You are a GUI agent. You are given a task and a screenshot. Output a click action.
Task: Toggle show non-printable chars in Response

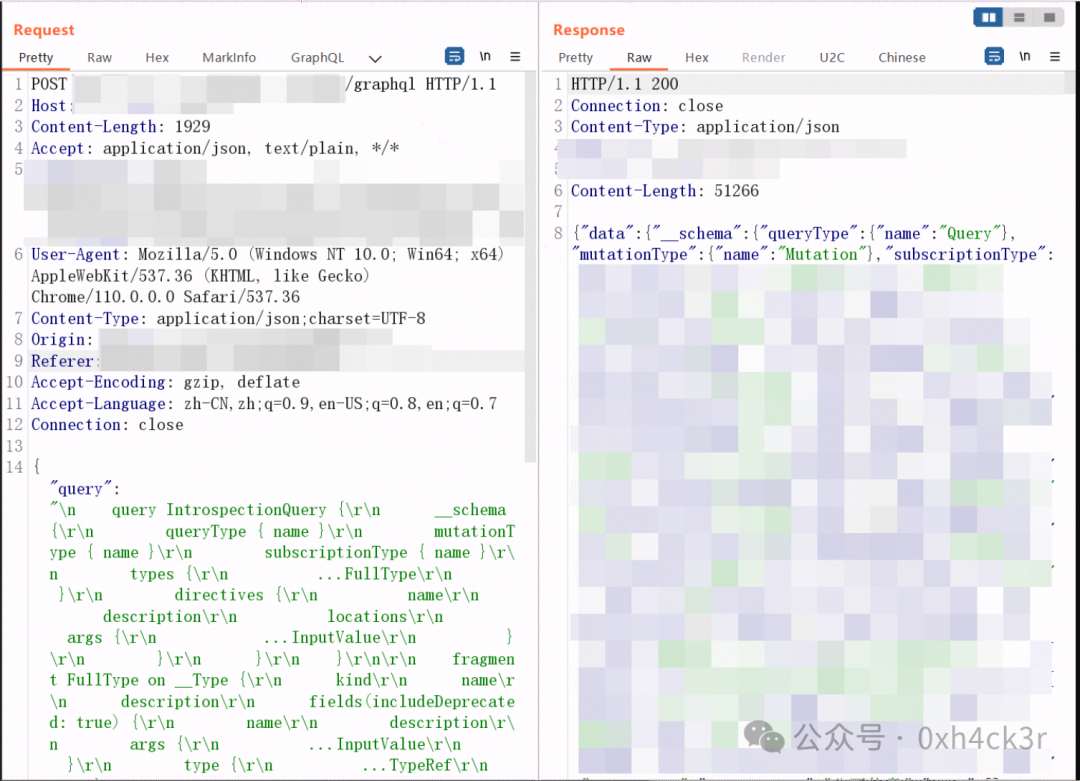(x=1025, y=56)
